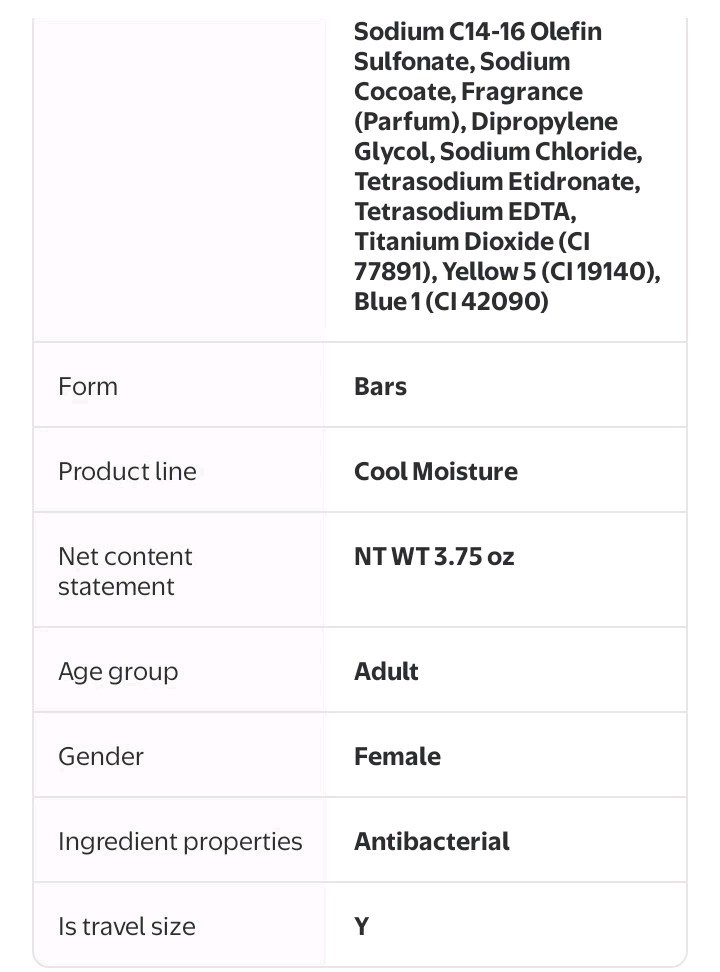
Task: Select the Y travel size value
Action: (362, 926)
